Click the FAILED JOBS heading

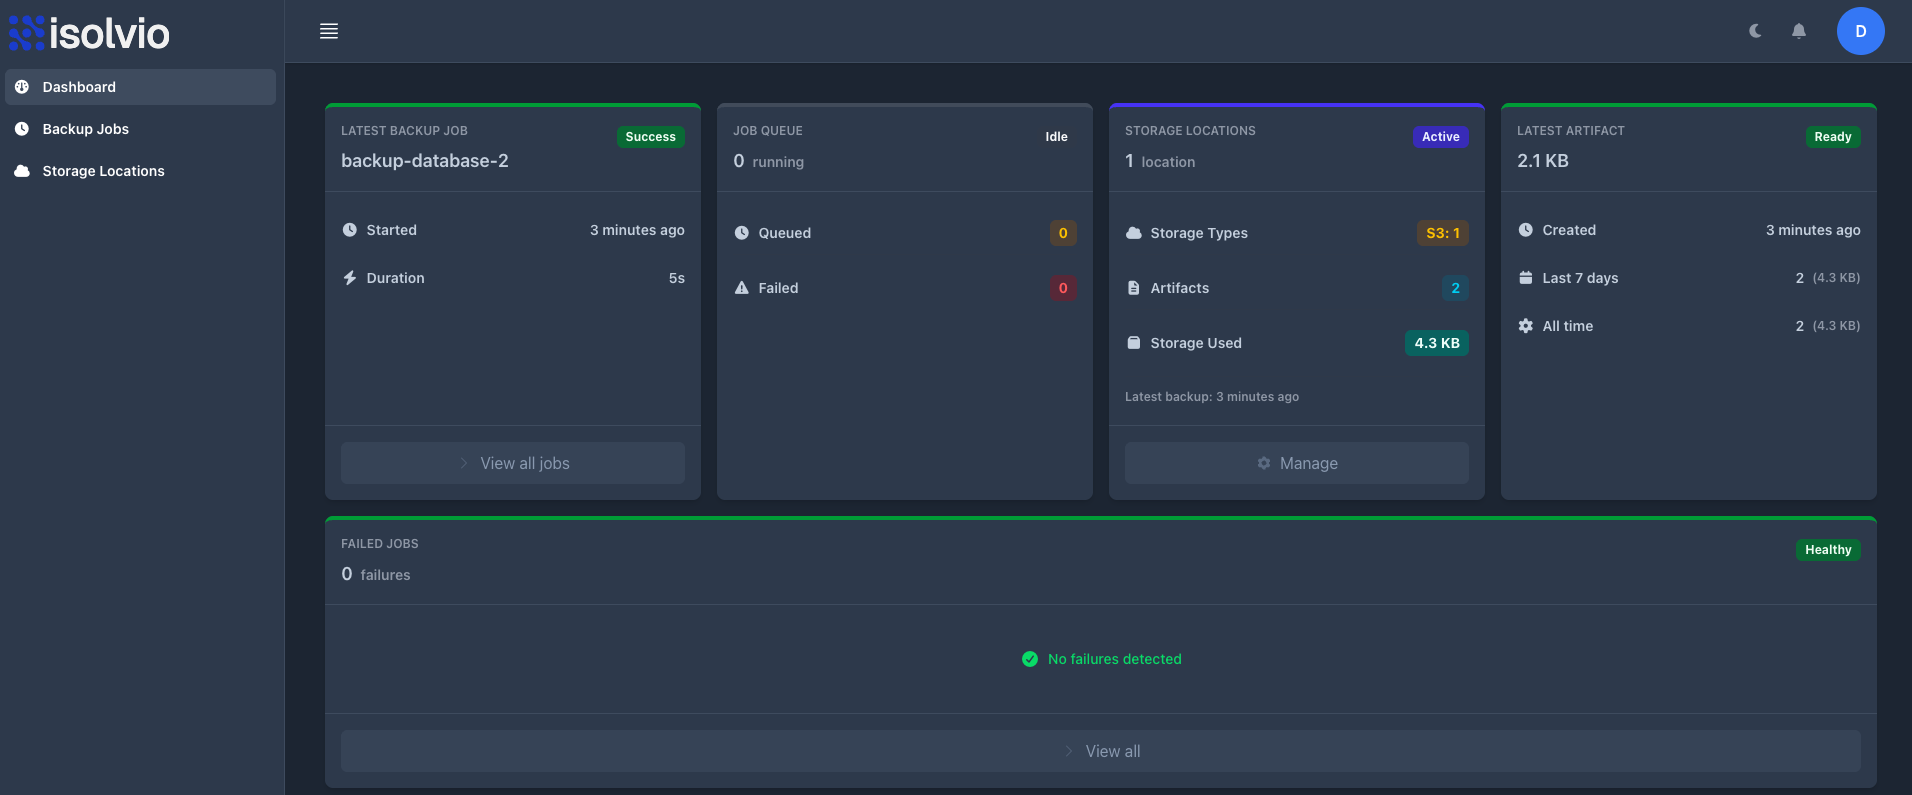click(x=380, y=544)
